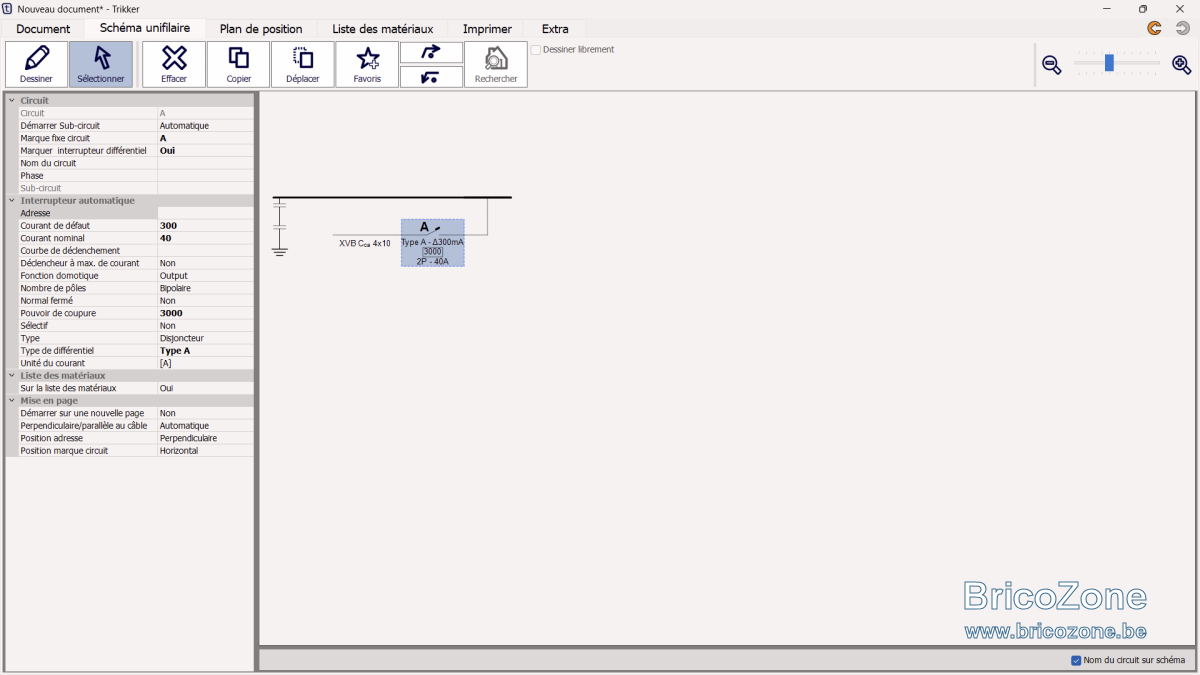Select the Dessiner pencil tool

(x=37, y=64)
